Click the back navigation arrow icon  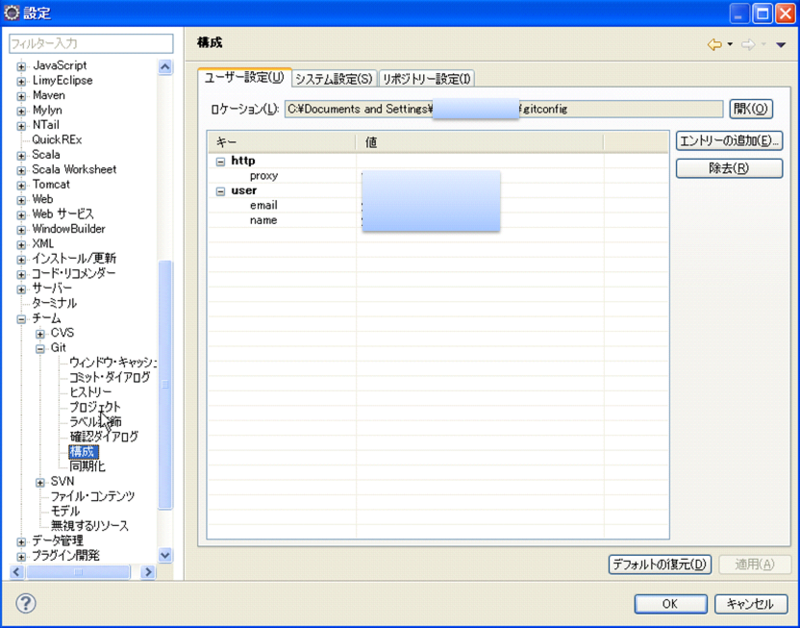pos(714,44)
